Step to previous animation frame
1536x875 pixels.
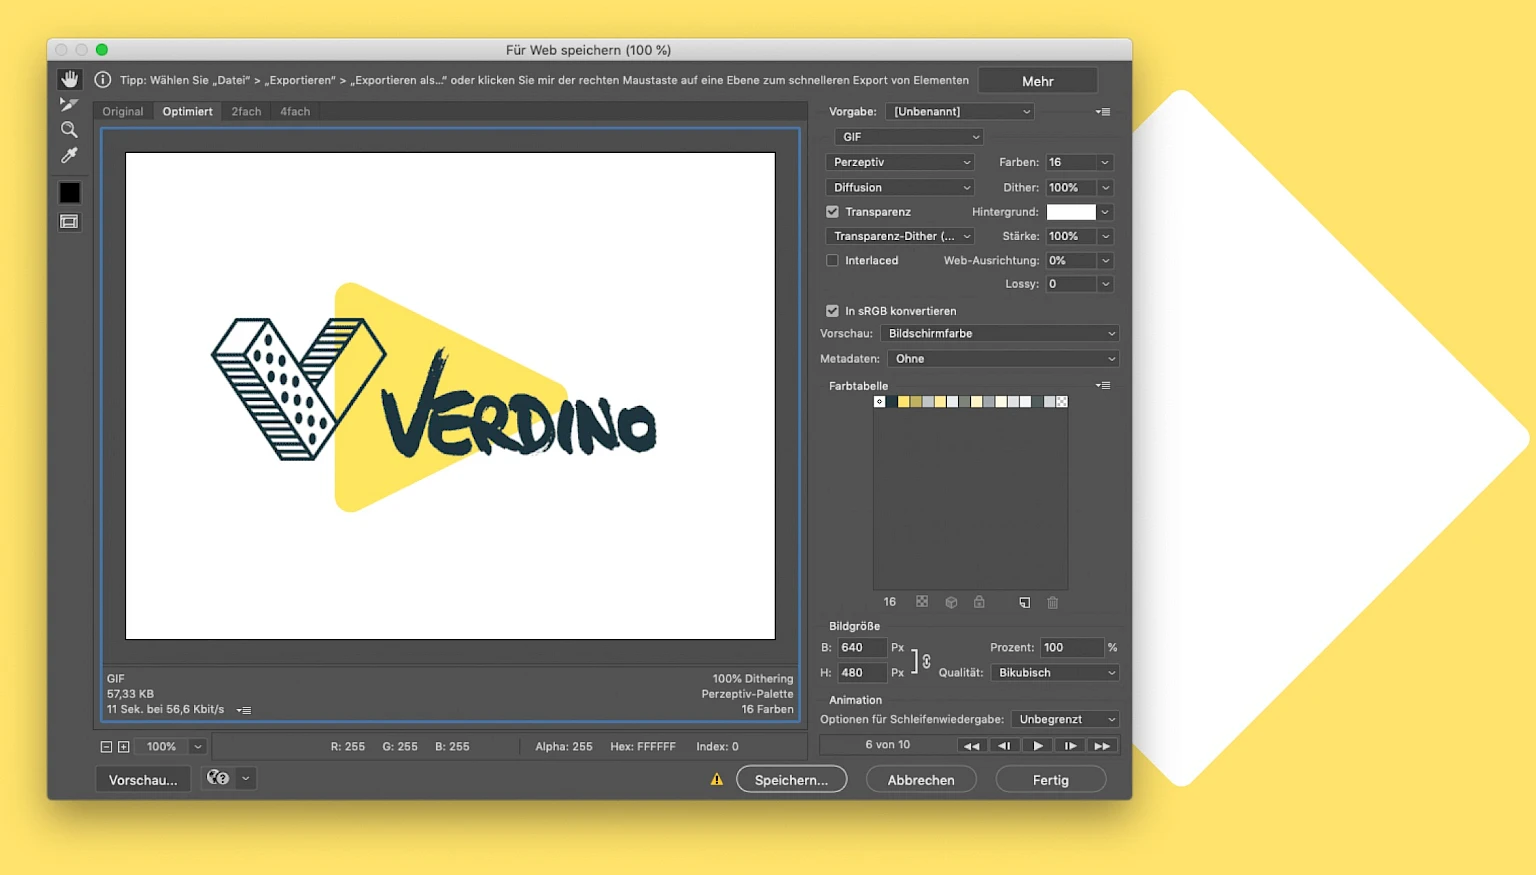1004,746
